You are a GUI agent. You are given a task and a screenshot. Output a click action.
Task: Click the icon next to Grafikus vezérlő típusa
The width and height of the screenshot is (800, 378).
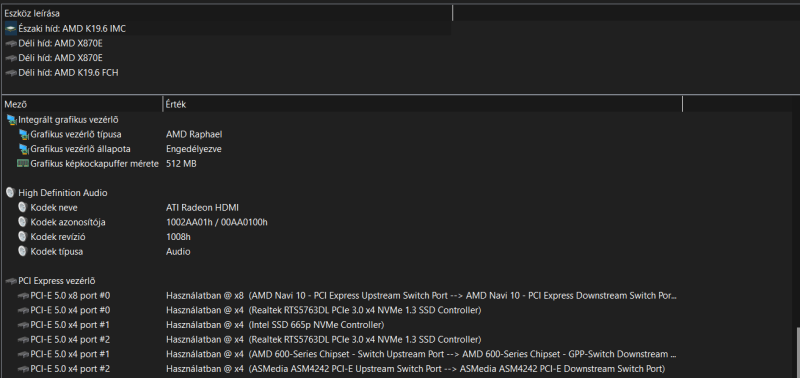(x=23, y=135)
